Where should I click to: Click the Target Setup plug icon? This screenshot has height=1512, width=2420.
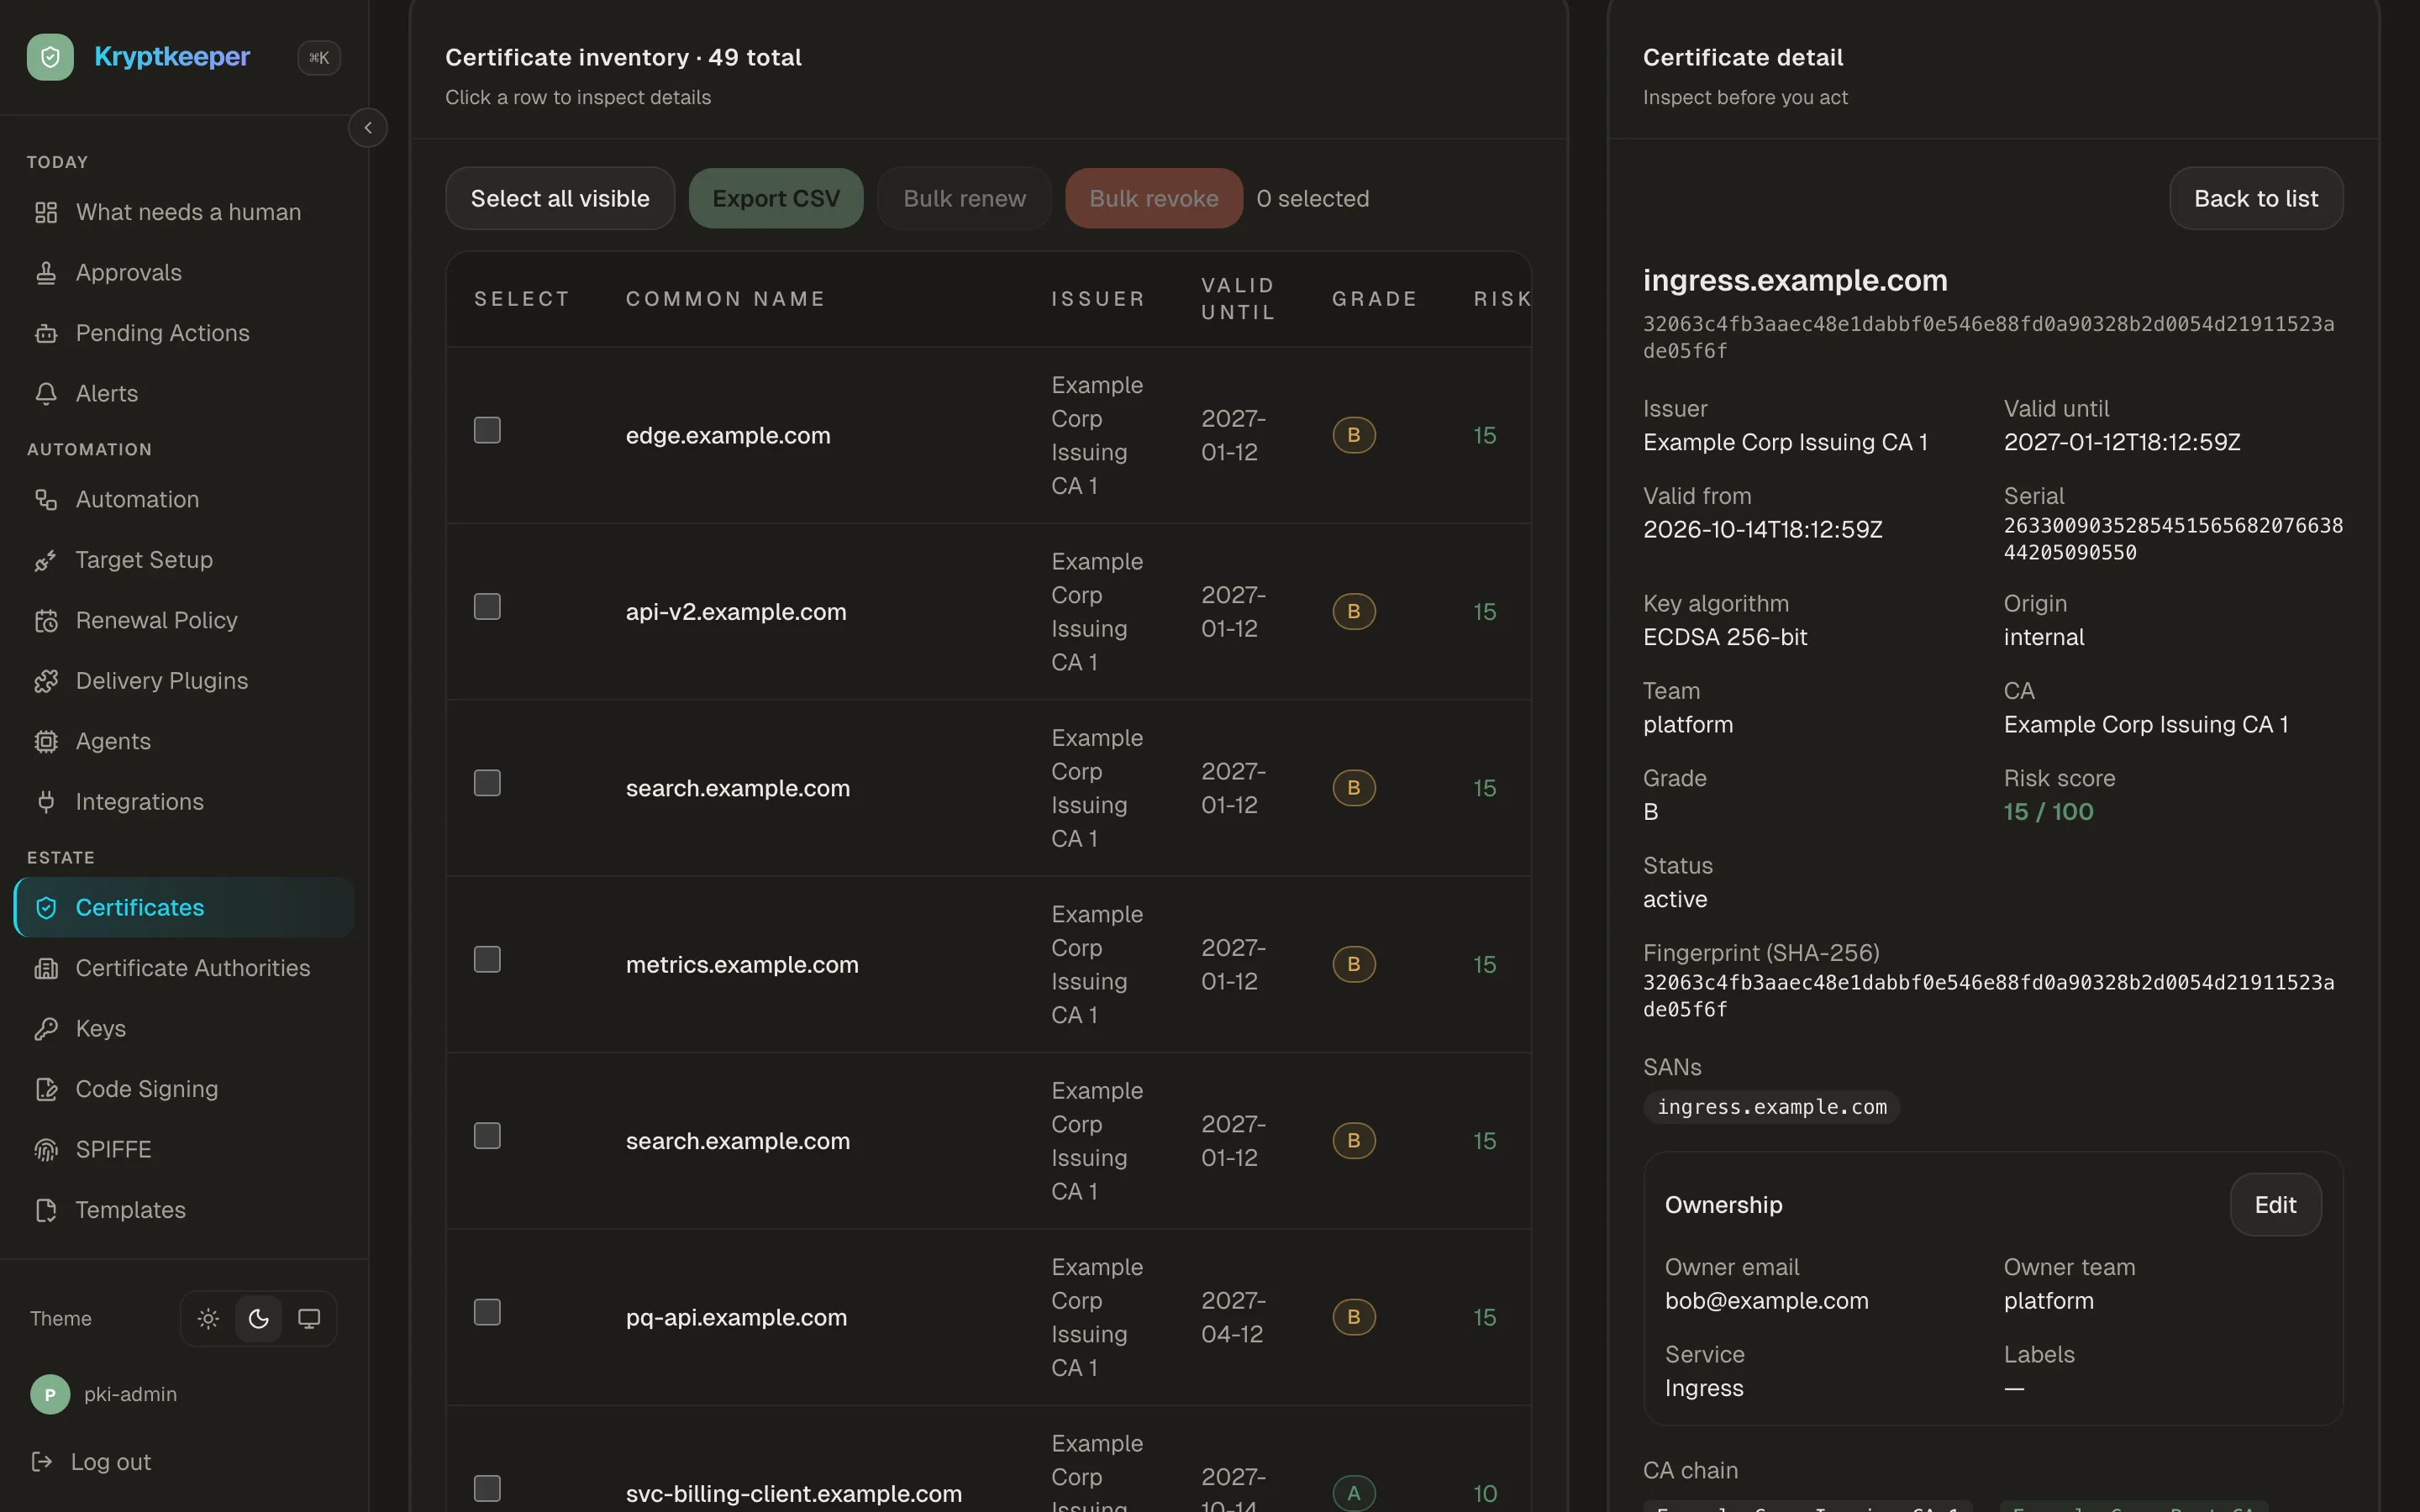[x=46, y=560]
